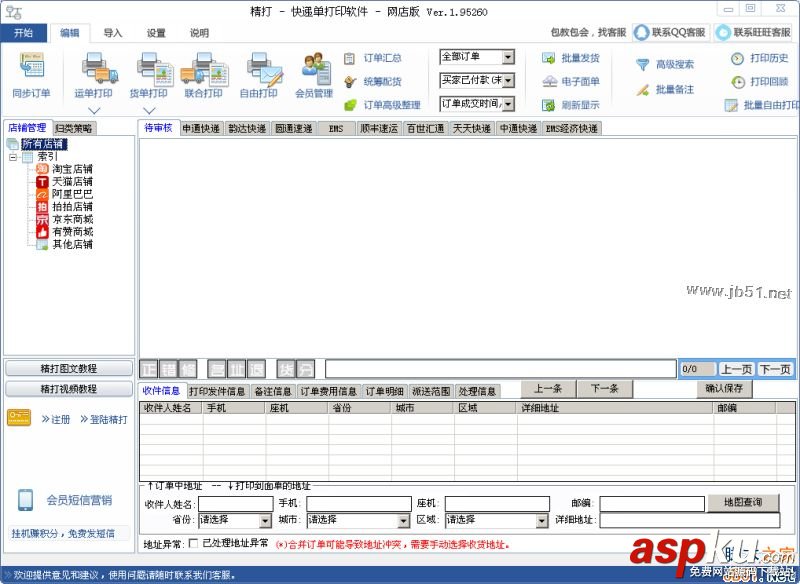Open 运单打印 waybill print tool

[93, 75]
